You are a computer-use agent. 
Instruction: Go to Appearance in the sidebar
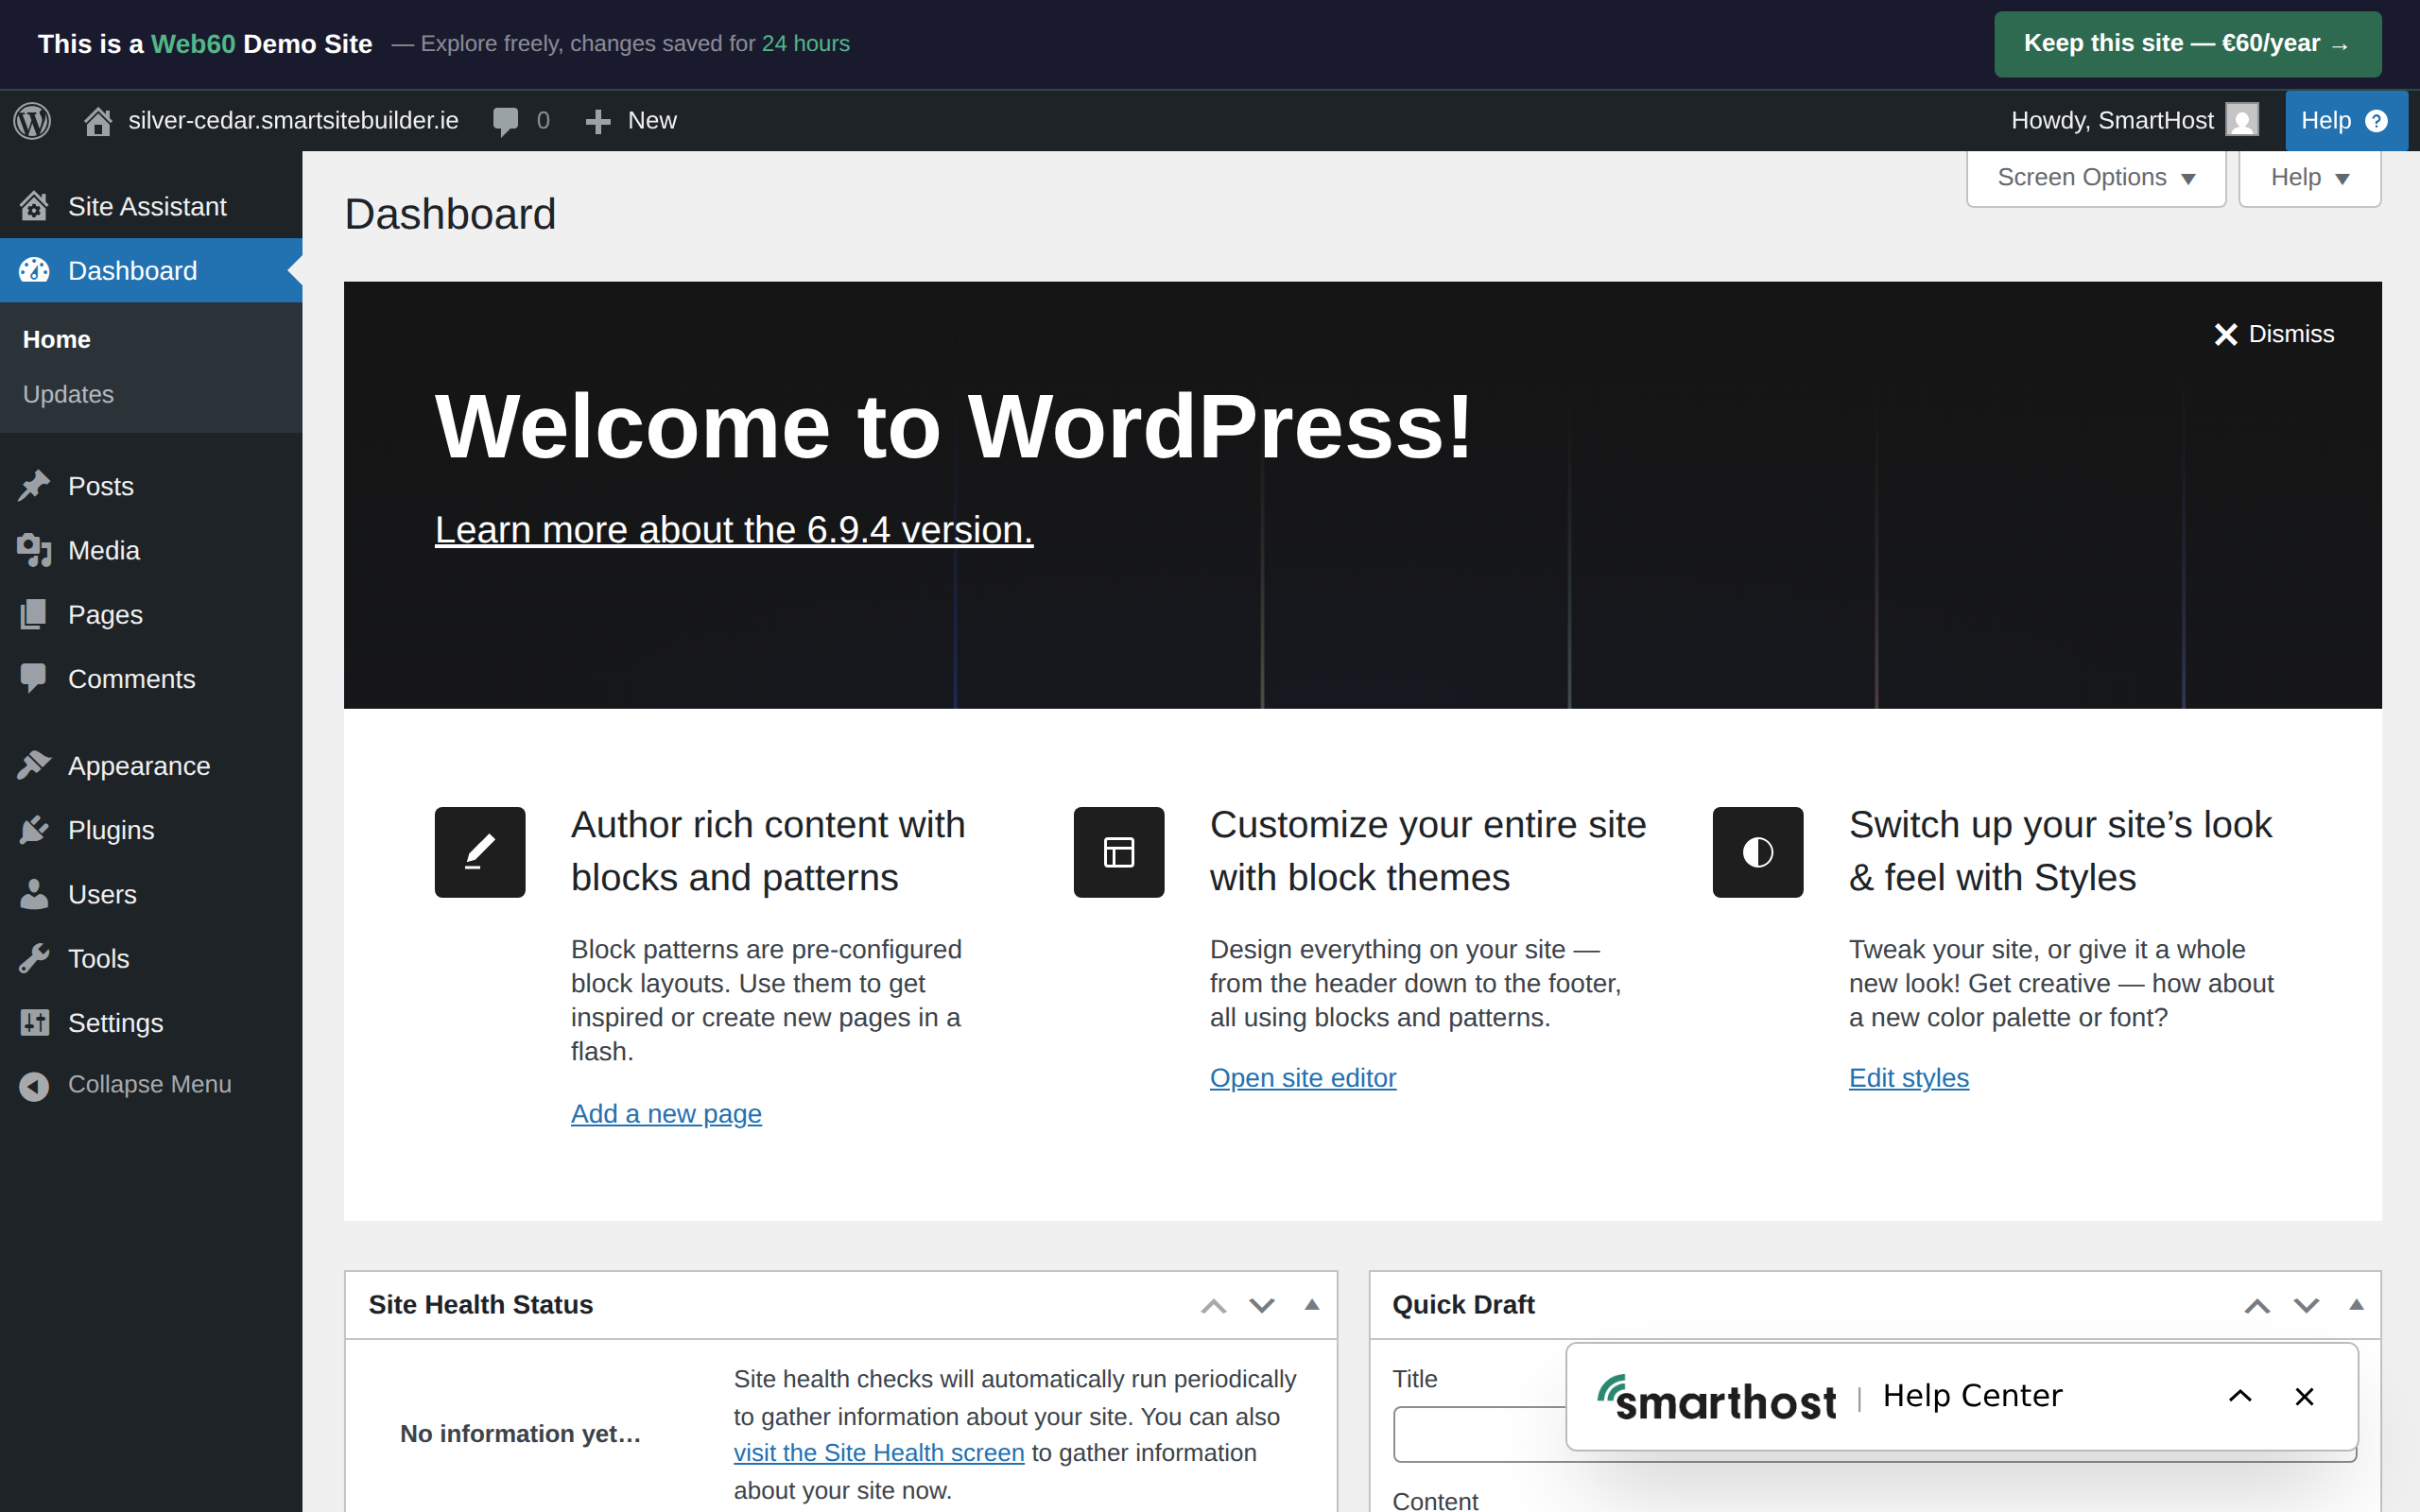pyautogui.click(x=138, y=766)
